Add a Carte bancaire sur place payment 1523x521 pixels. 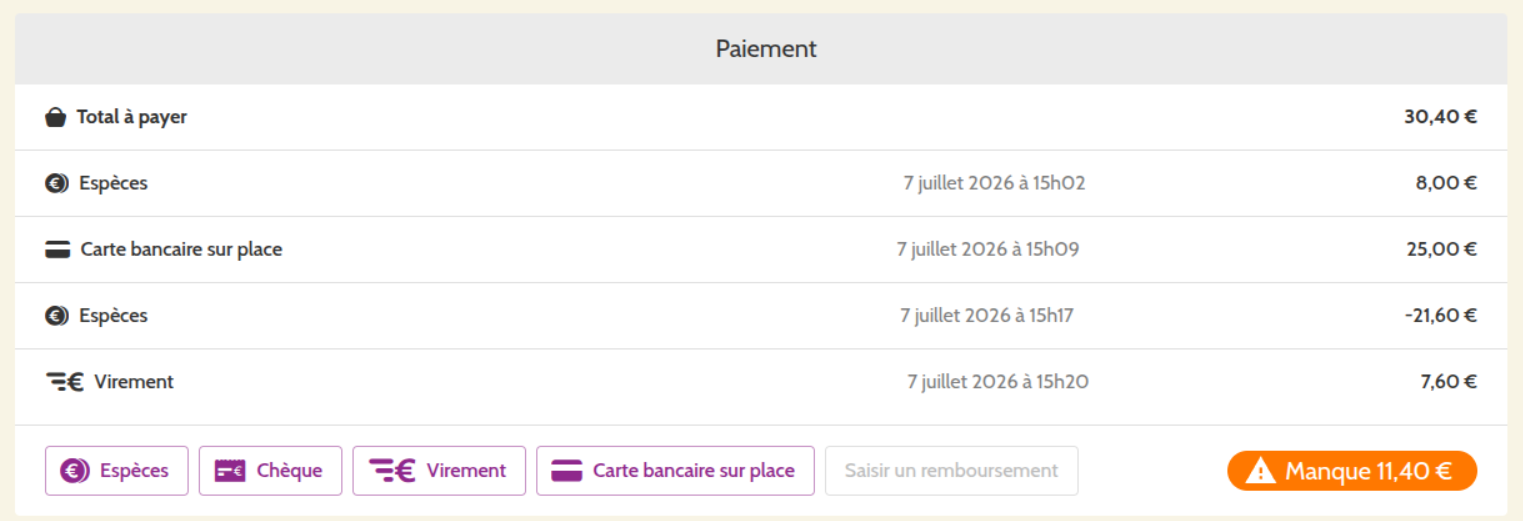tap(675, 471)
